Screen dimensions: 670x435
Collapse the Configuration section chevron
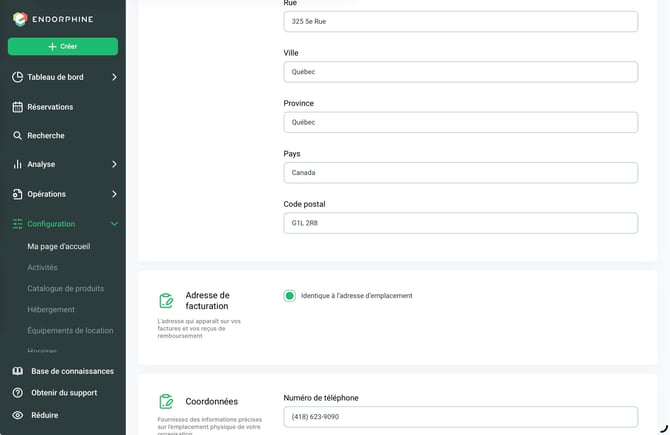[114, 224]
